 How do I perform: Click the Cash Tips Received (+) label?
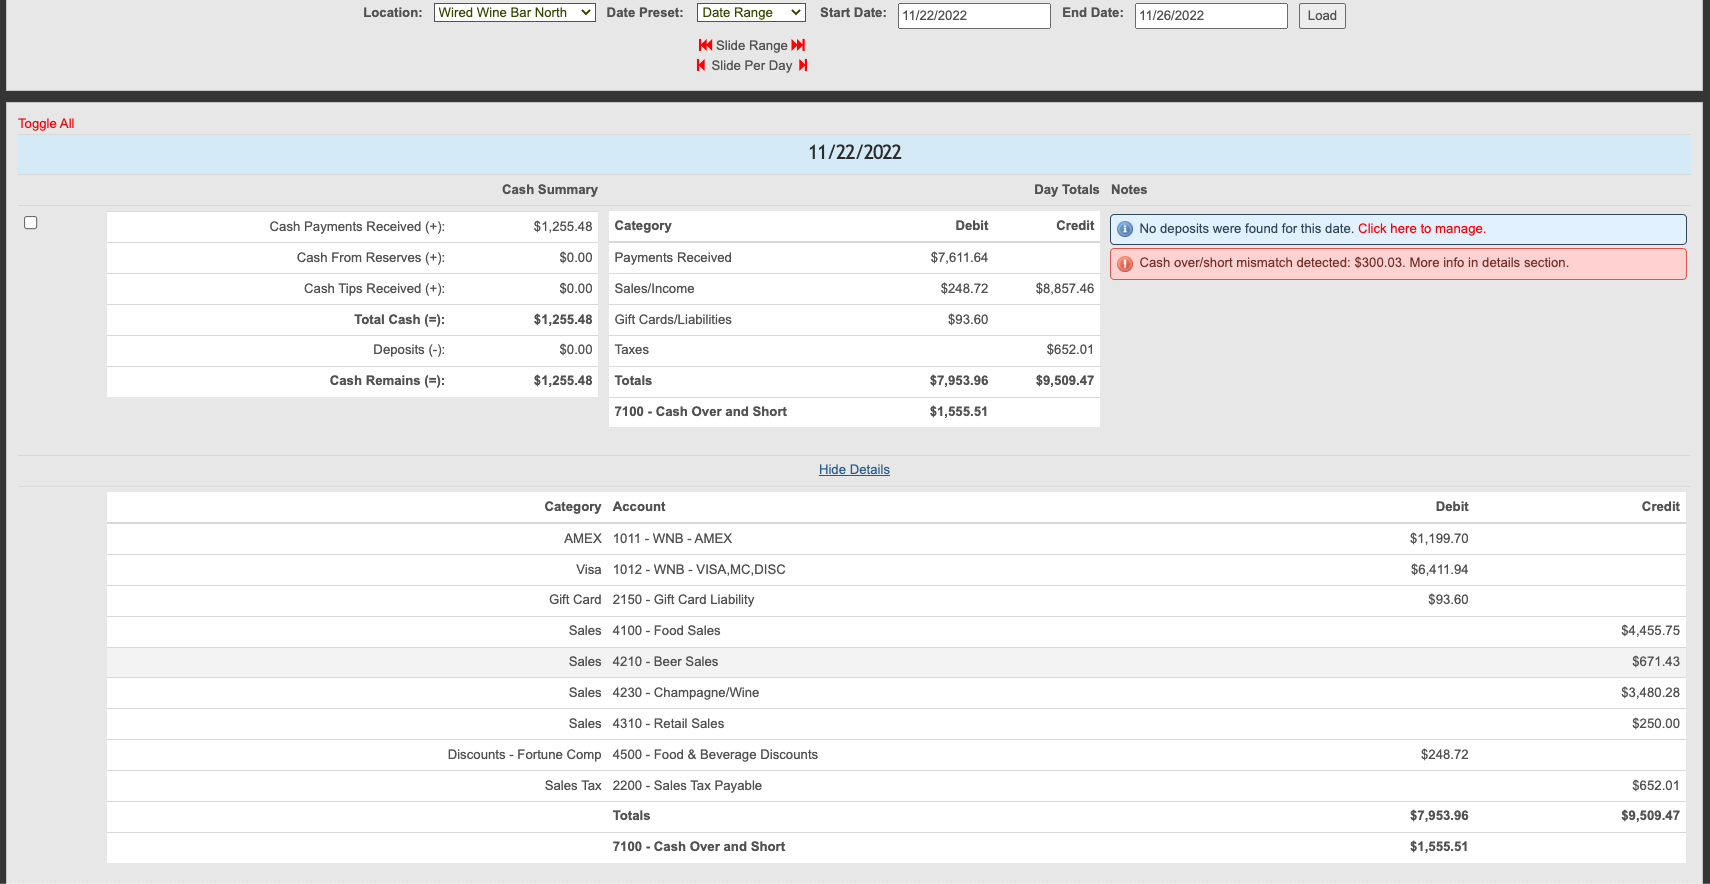point(374,289)
